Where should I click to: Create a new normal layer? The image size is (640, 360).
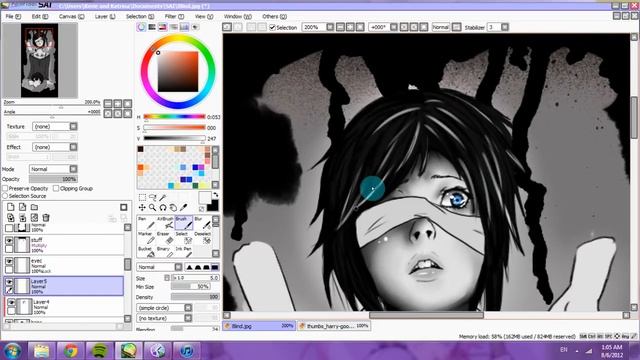11,207
